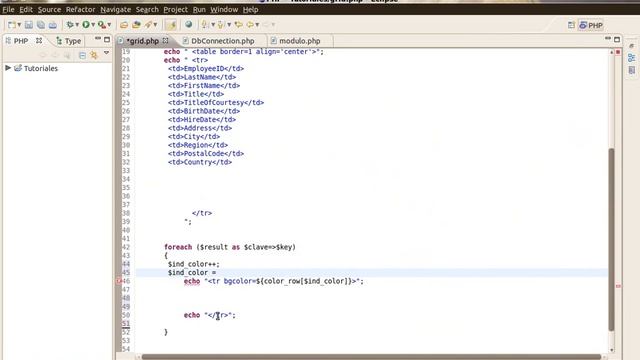Click the <td>EmployeeID</td> code line
Viewport: 640px width, 360px height.
(x=206, y=69)
